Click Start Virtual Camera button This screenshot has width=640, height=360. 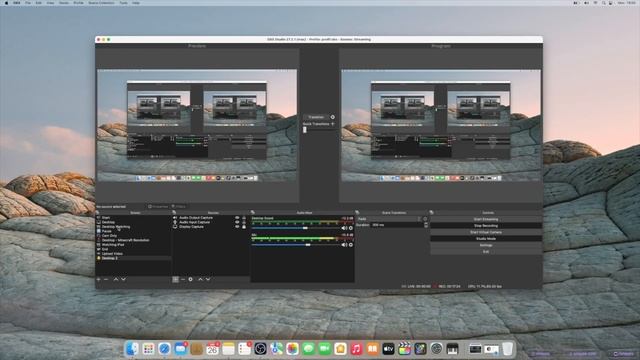click(486, 232)
